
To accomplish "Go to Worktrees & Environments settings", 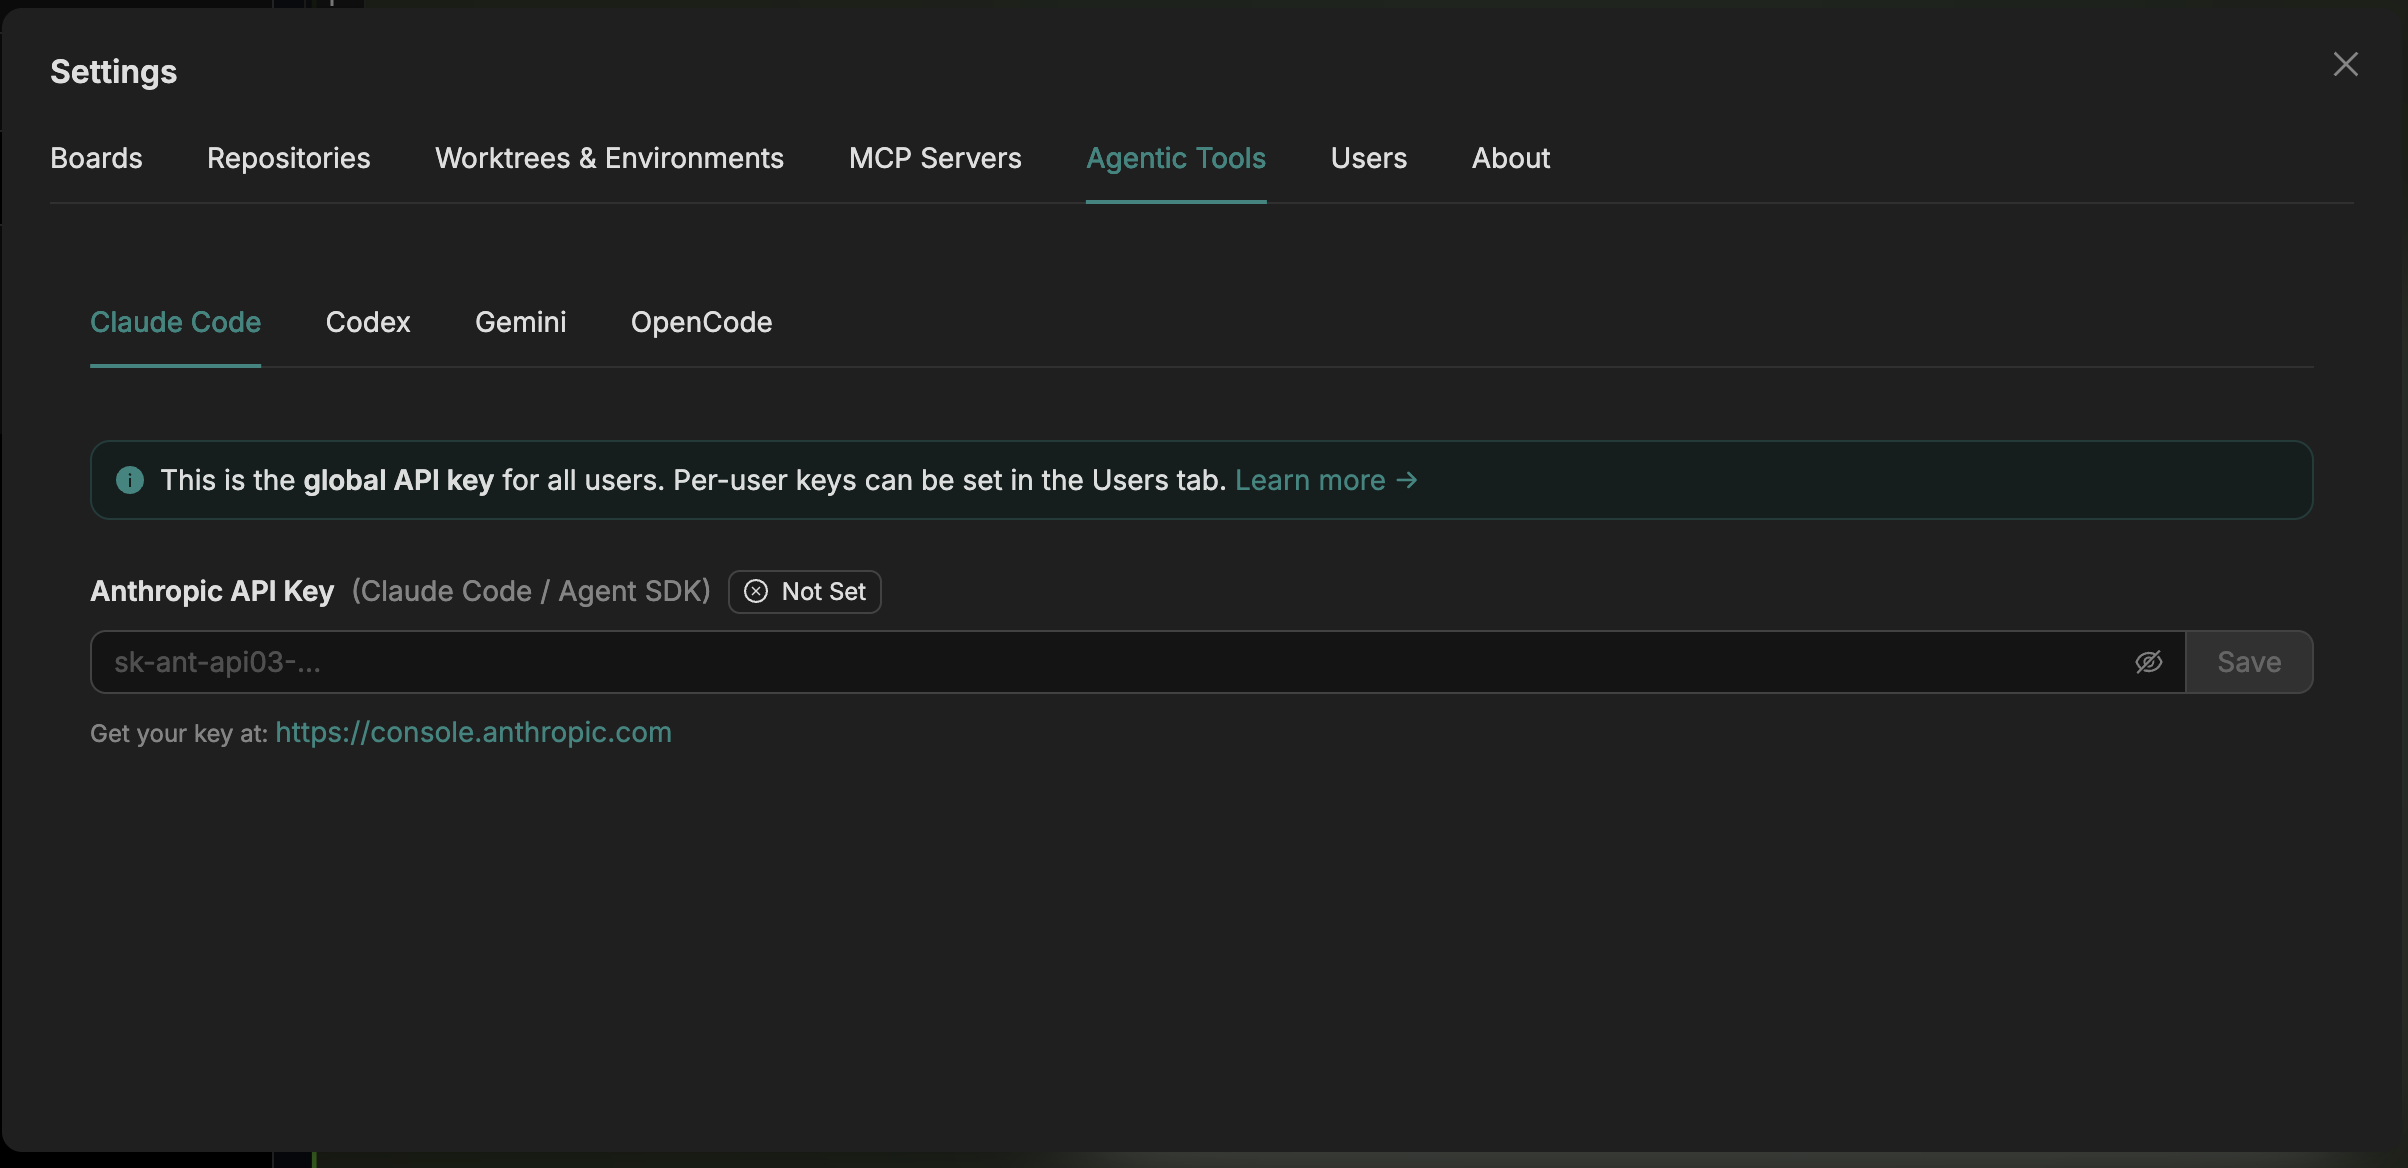I will (x=609, y=158).
